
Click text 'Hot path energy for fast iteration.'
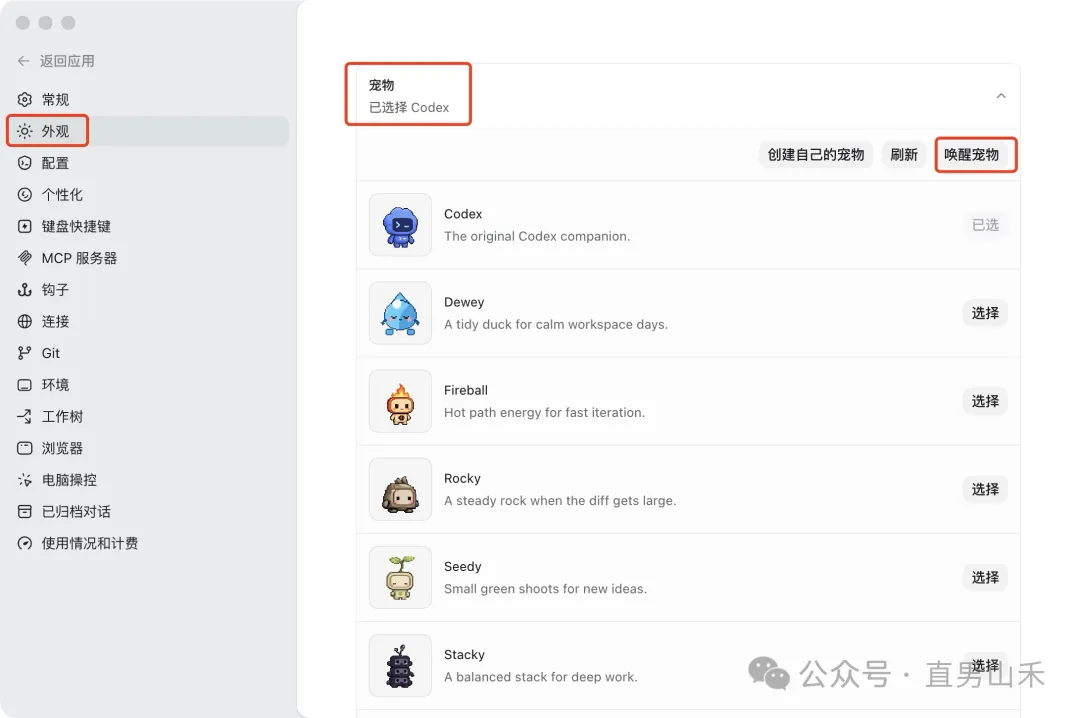tap(544, 413)
